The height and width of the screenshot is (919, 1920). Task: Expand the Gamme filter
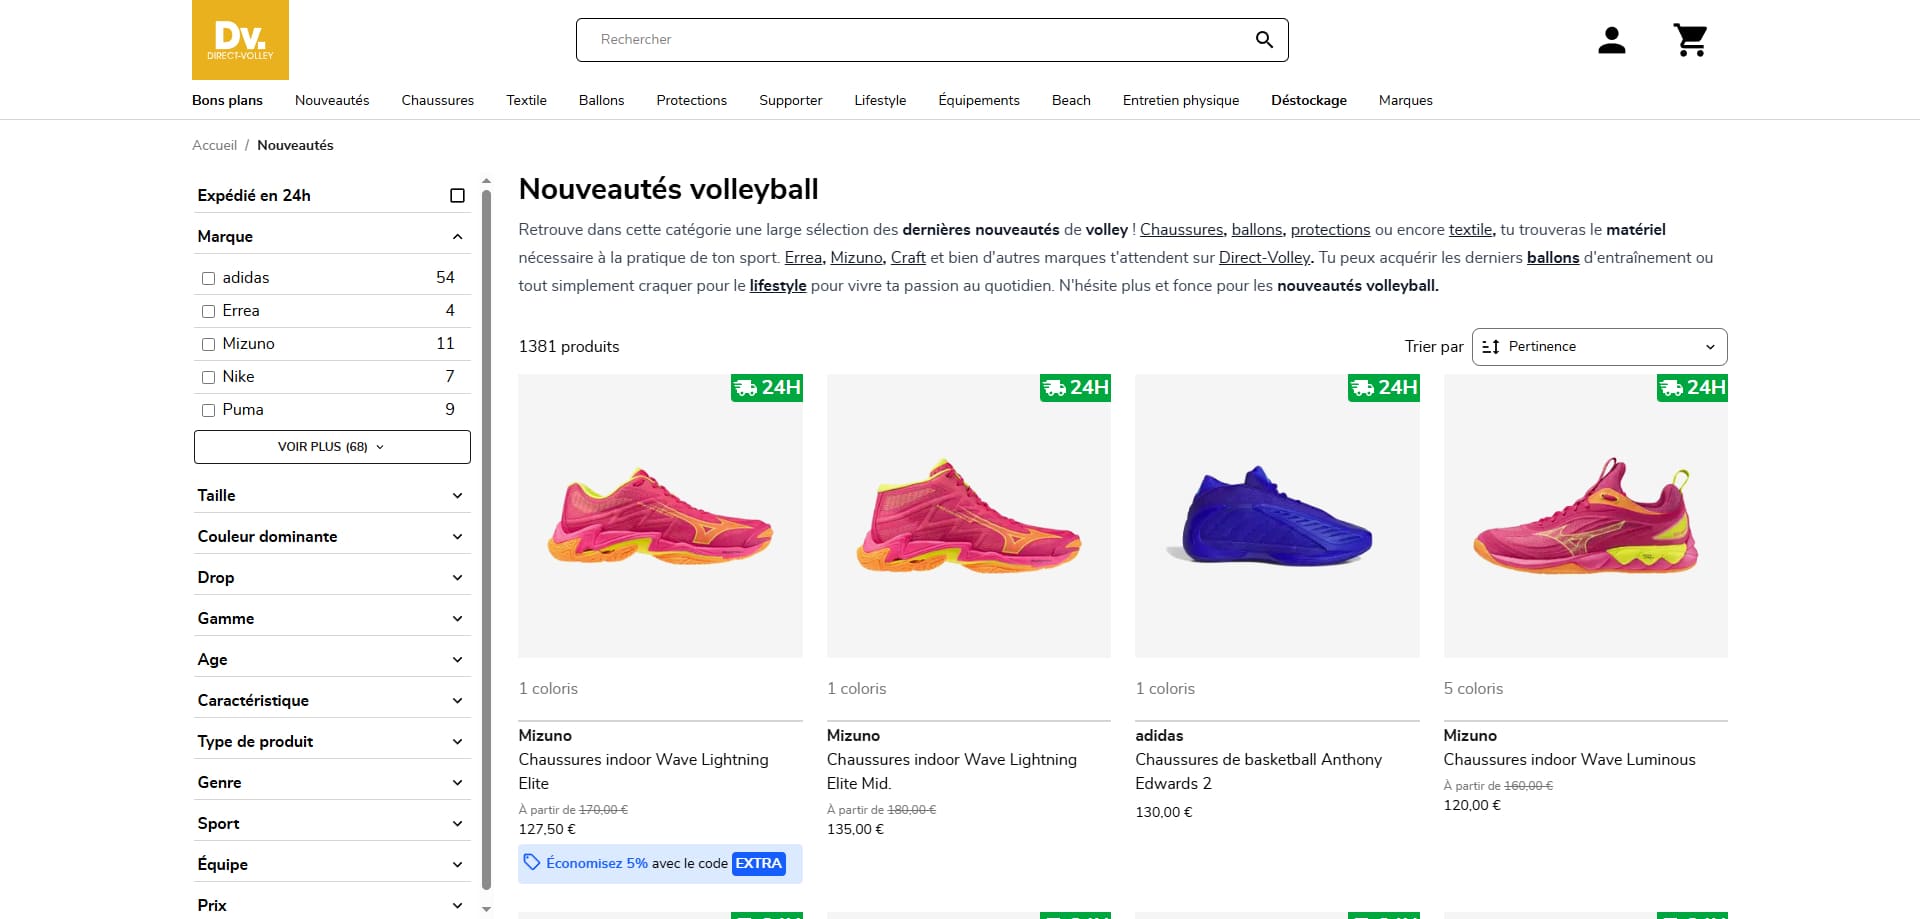[331, 618]
